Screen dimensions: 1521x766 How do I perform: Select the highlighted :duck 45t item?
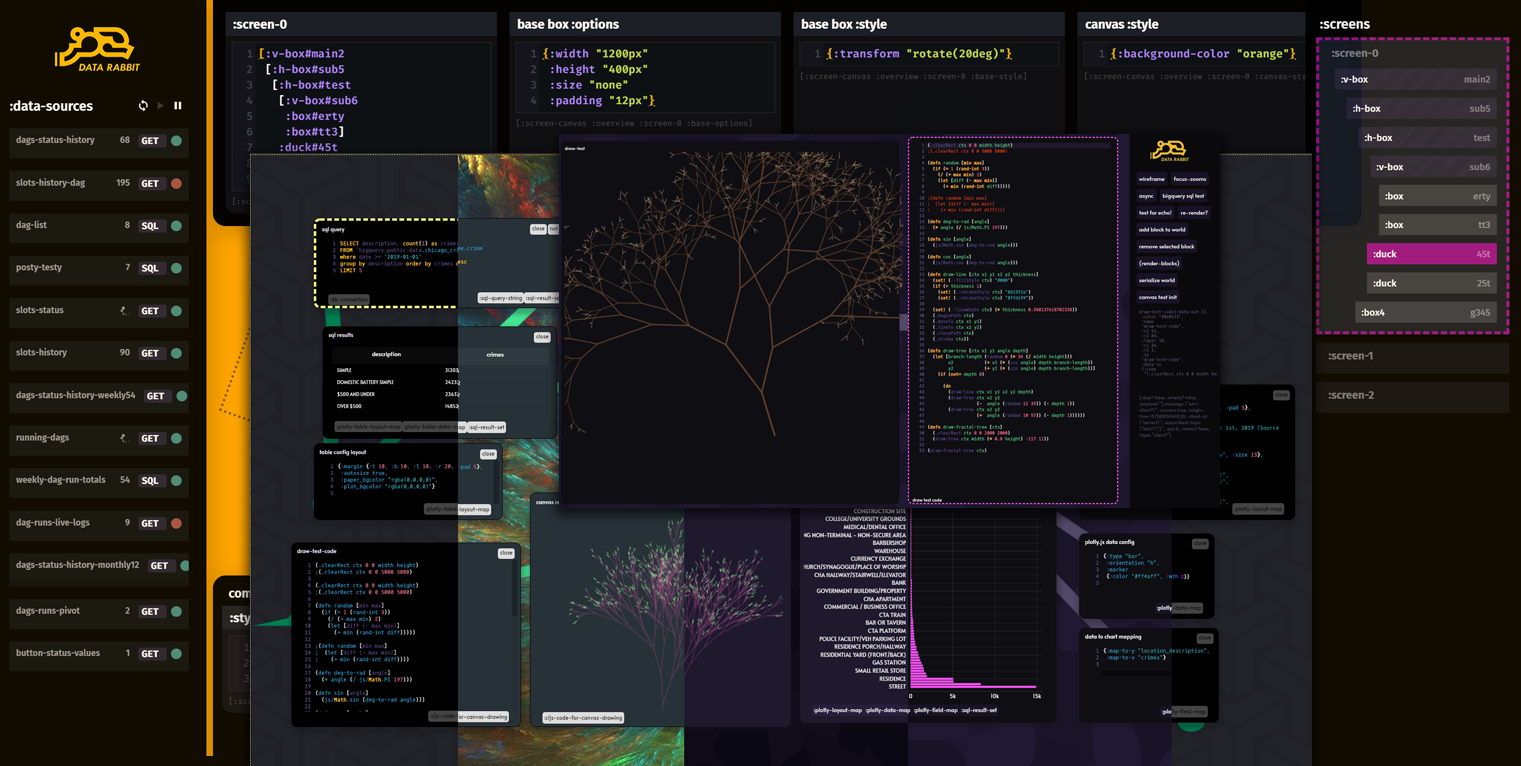point(1431,254)
